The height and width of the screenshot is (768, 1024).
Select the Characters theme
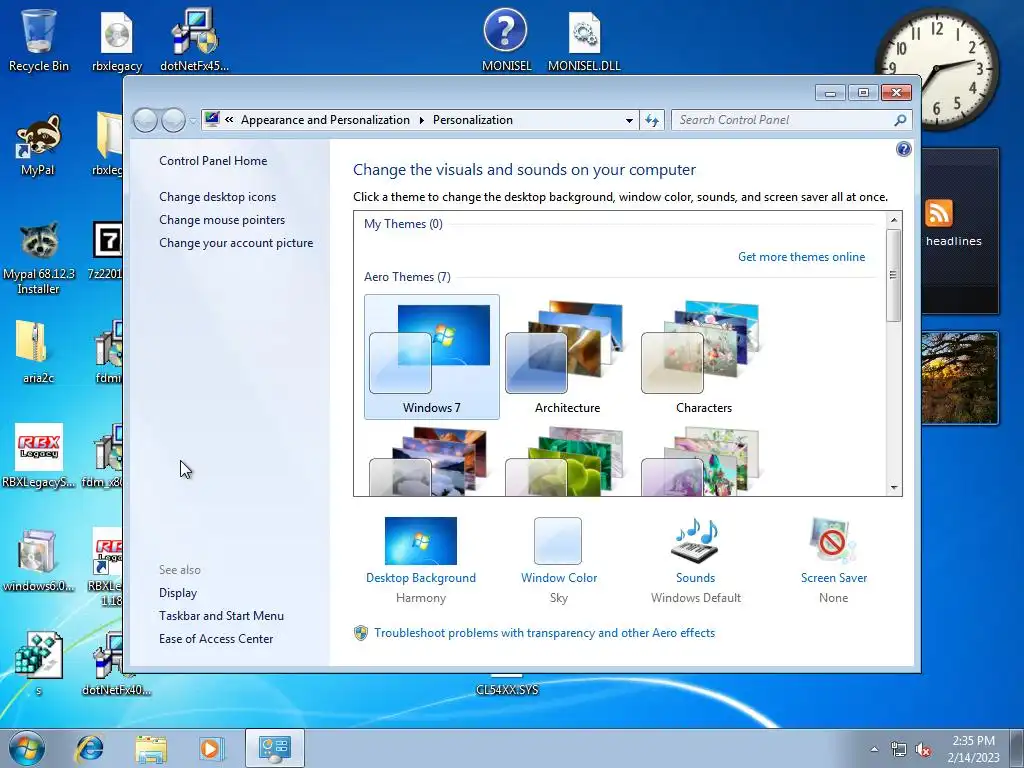pyautogui.click(x=703, y=357)
